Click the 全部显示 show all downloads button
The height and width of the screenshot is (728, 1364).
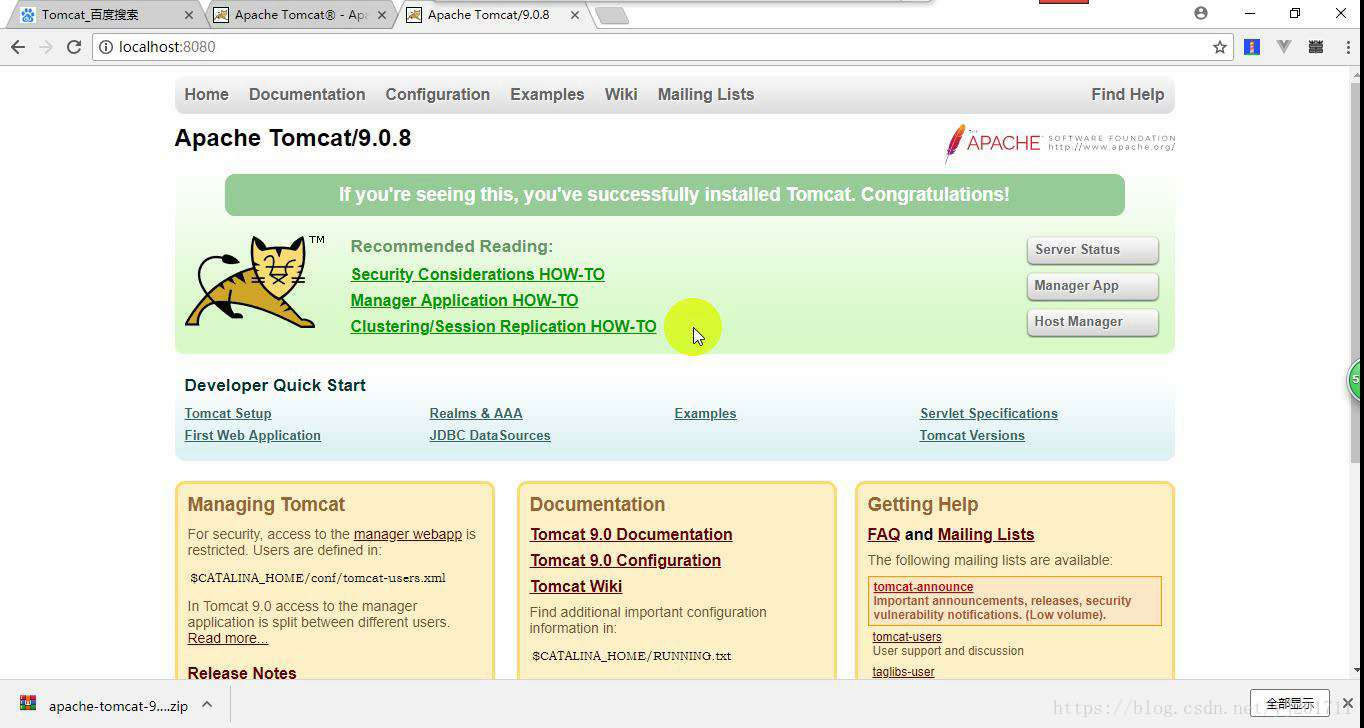click(x=1289, y=704)
